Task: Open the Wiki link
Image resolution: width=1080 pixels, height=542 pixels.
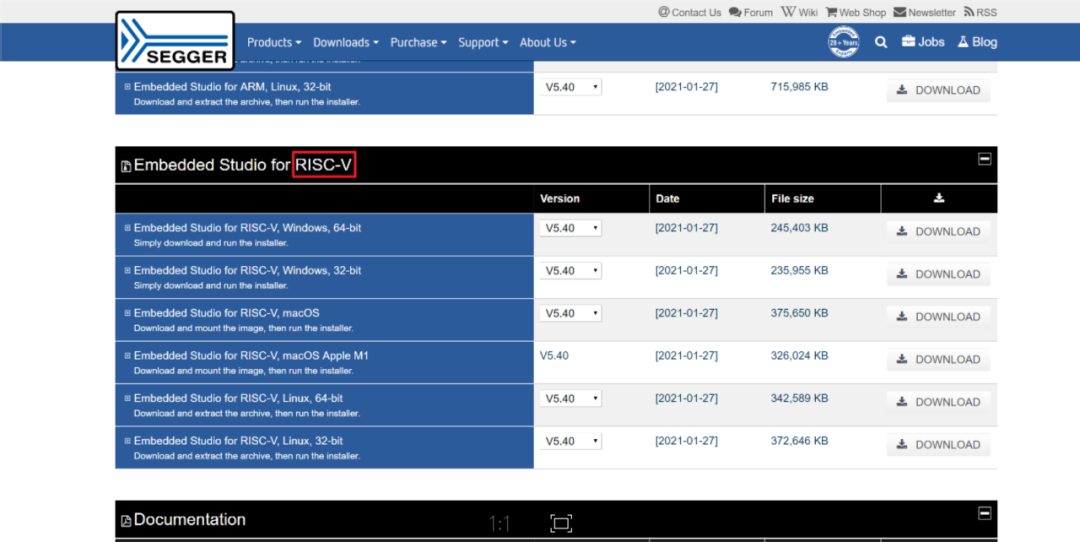Action: pyautogui.click(x=799, y=12)
